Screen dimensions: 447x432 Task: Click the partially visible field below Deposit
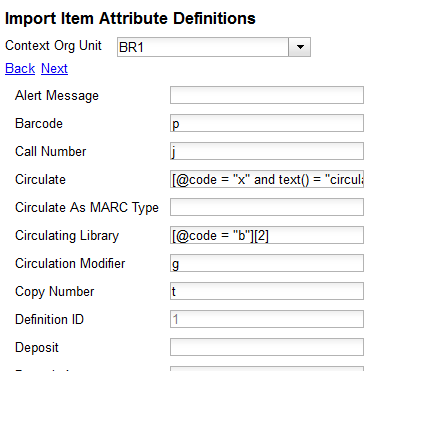[x=267, y=369]
